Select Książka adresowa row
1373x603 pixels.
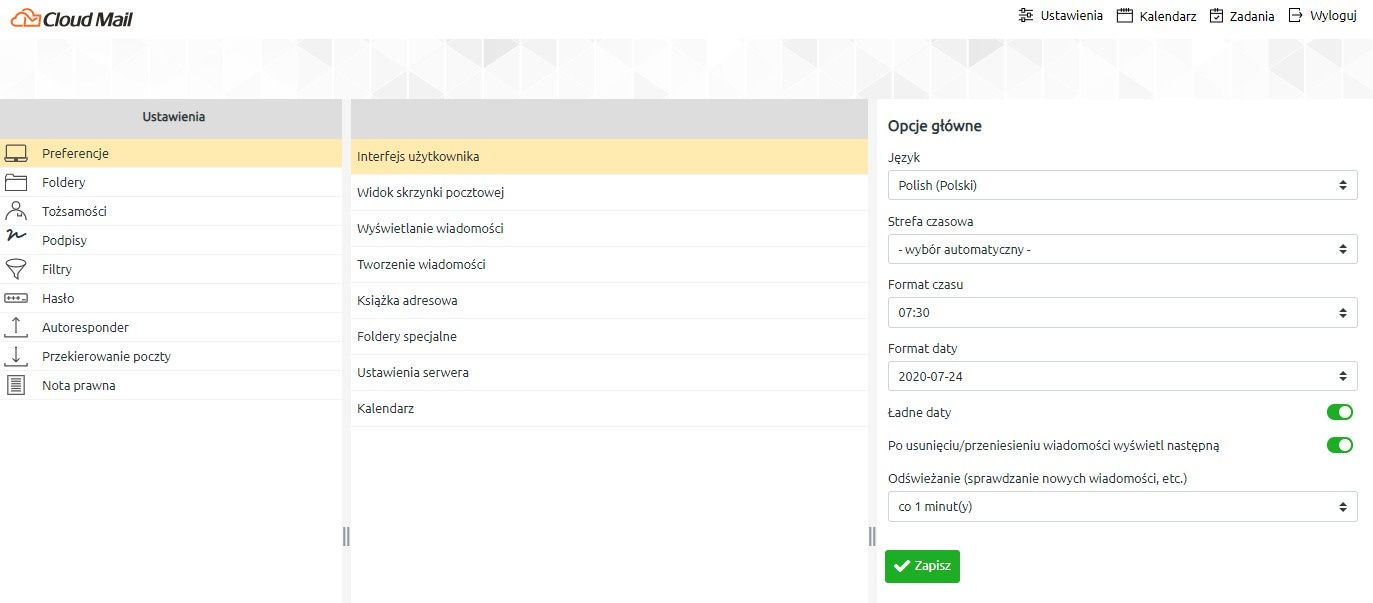pyautogui.click(x=609, y=301)
